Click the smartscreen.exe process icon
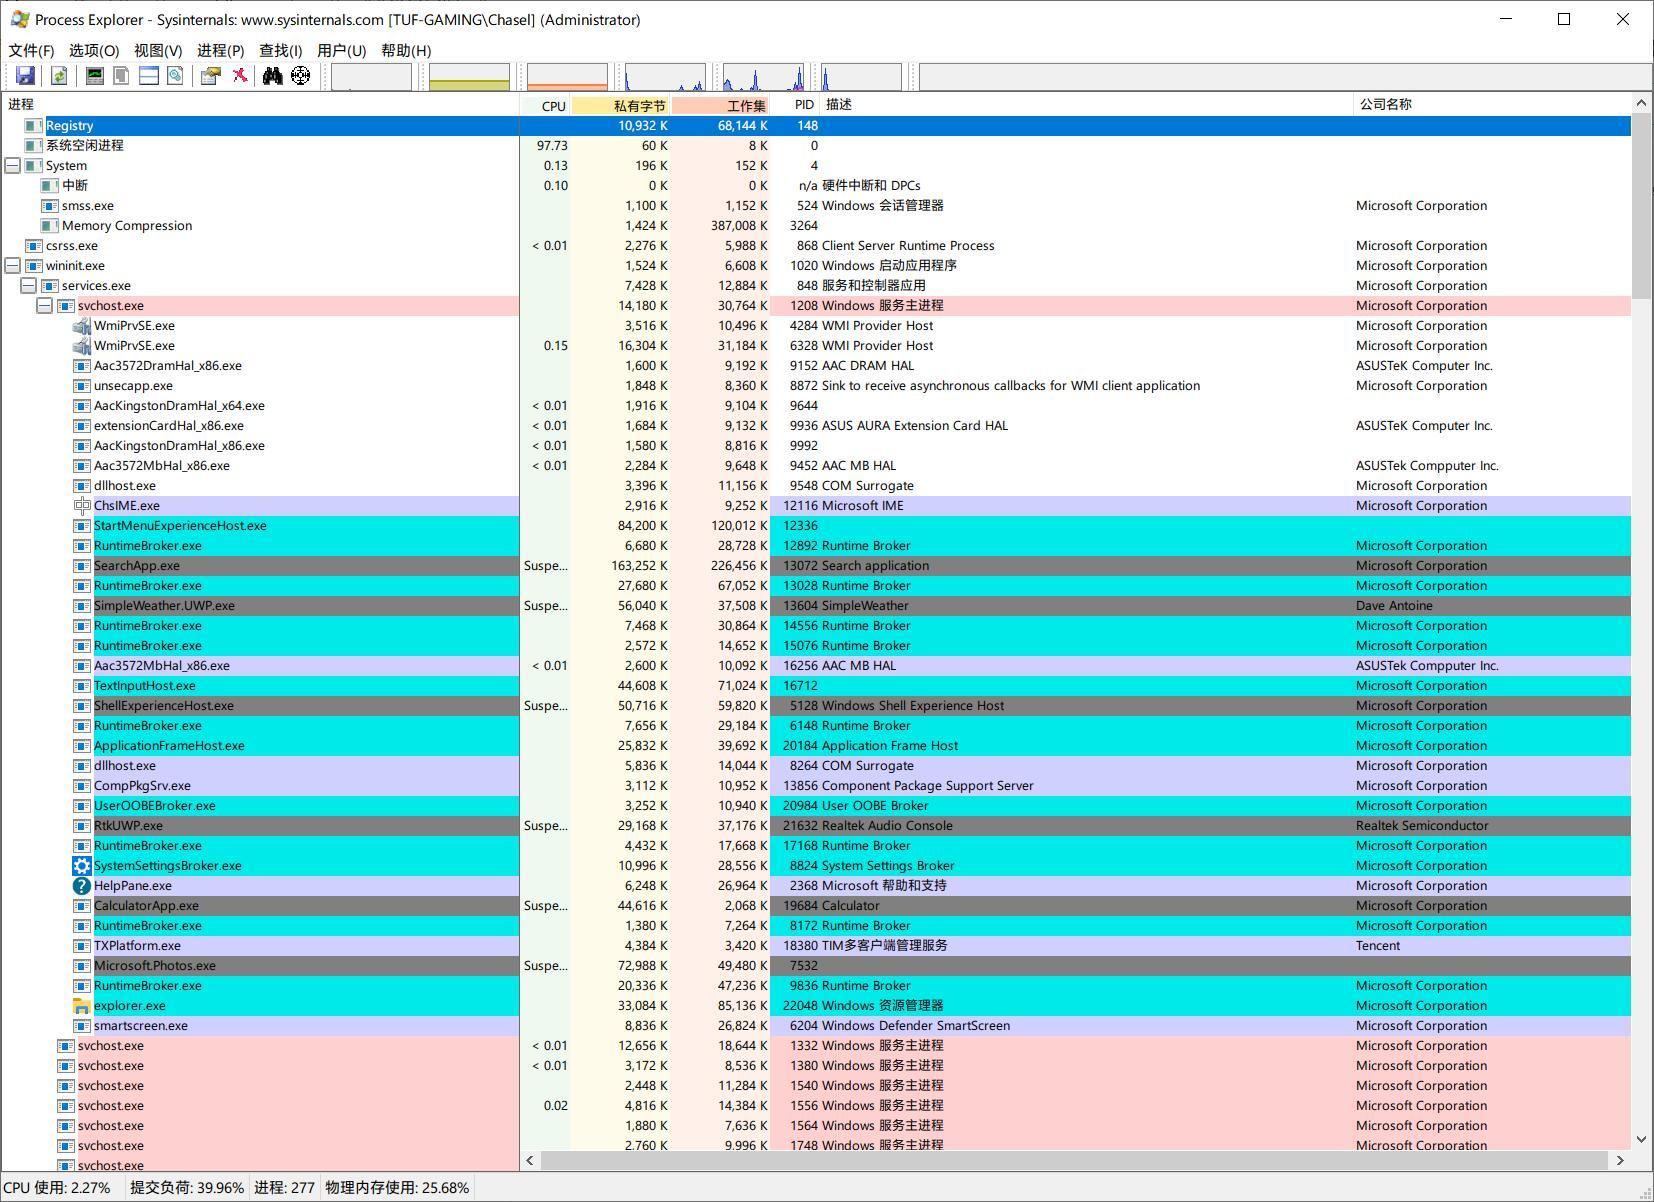1654x1202 pixels. (82, 1026)
